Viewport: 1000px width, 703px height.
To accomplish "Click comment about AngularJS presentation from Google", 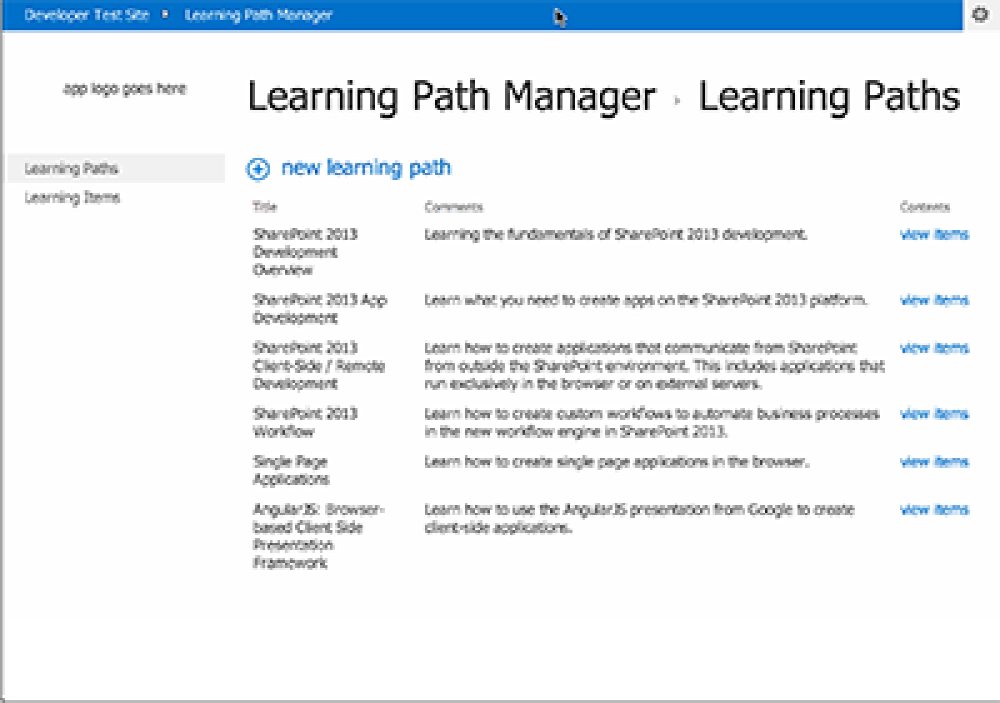I will pyautogui.click(x=639, y=518).
